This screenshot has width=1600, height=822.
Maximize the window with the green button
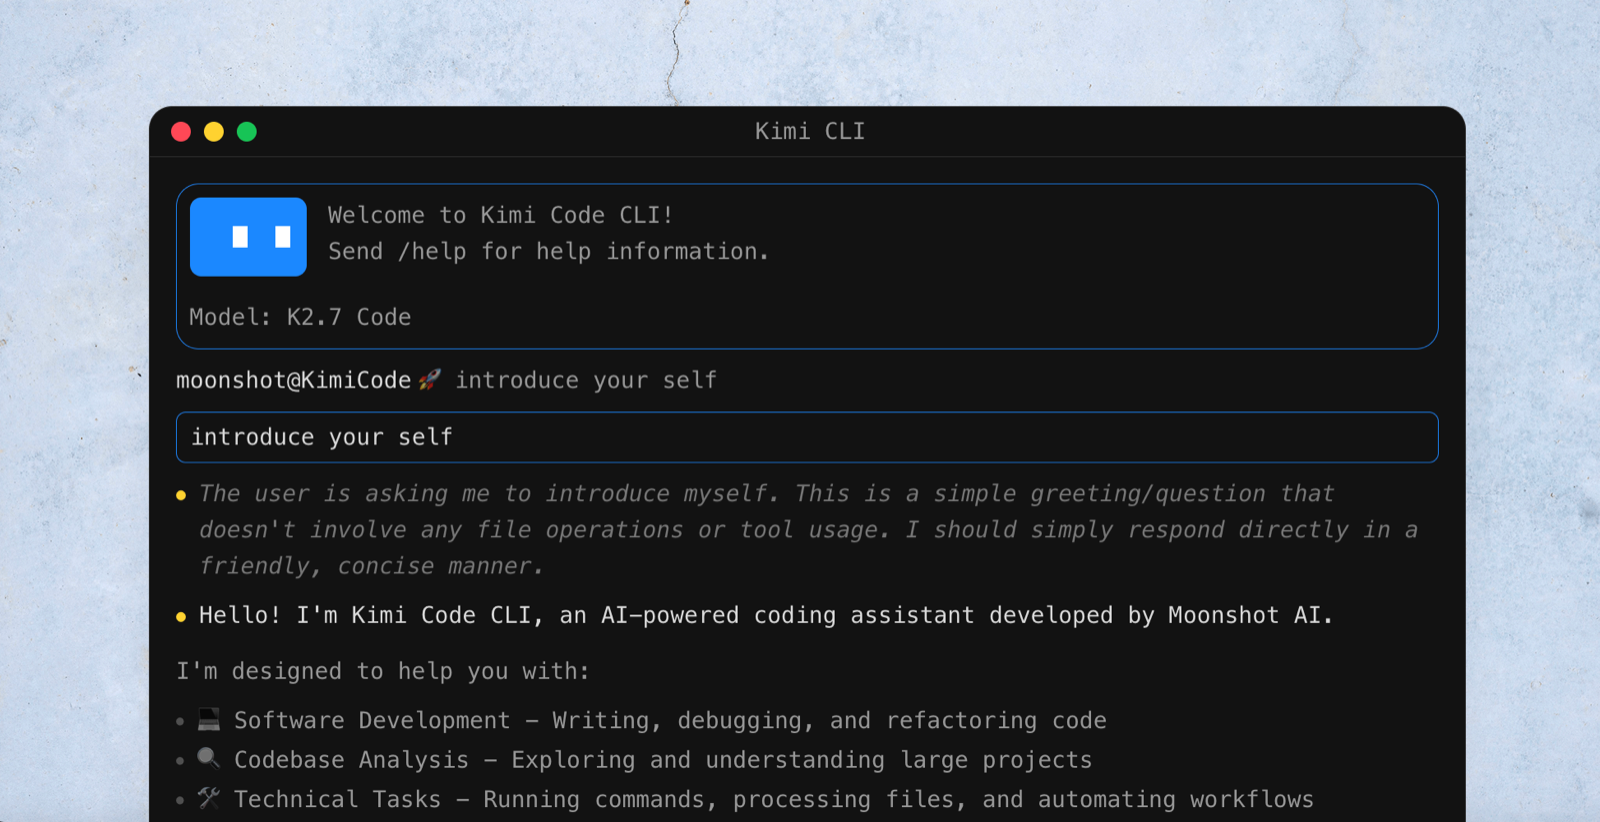[x=247, y=132]
